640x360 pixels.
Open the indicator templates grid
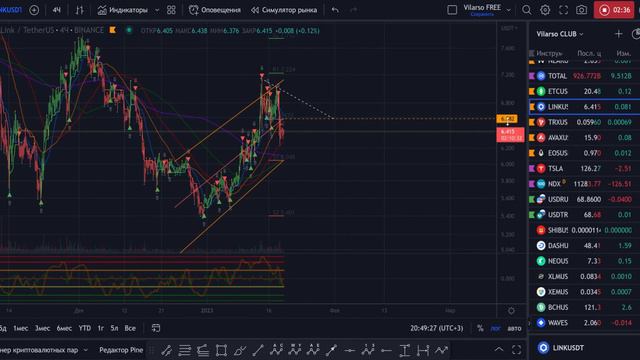coord(171,10)
